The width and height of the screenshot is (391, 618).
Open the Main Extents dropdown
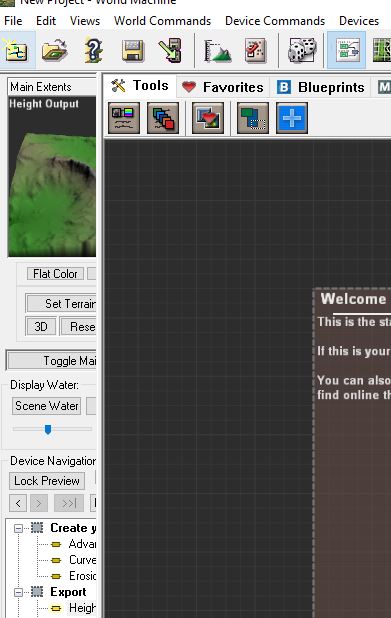[52, 87]
